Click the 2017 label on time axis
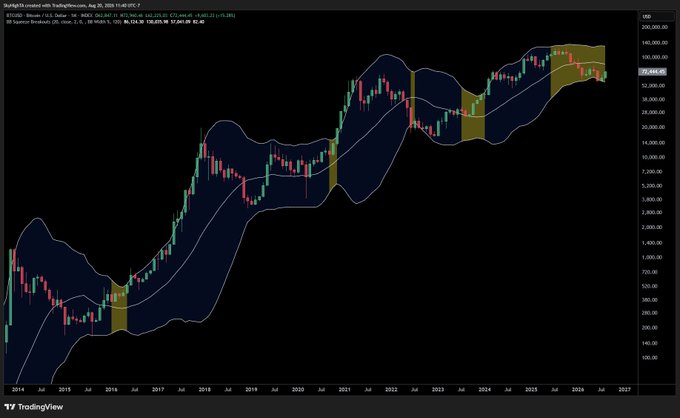The width and height of the screenshot is (680, 418). (158, 389)
